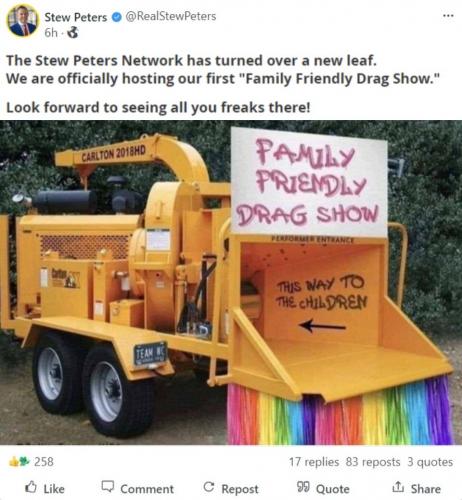Screen dimensions: 462x500
Task: Click the Share button label
Action: coord(426,489)
